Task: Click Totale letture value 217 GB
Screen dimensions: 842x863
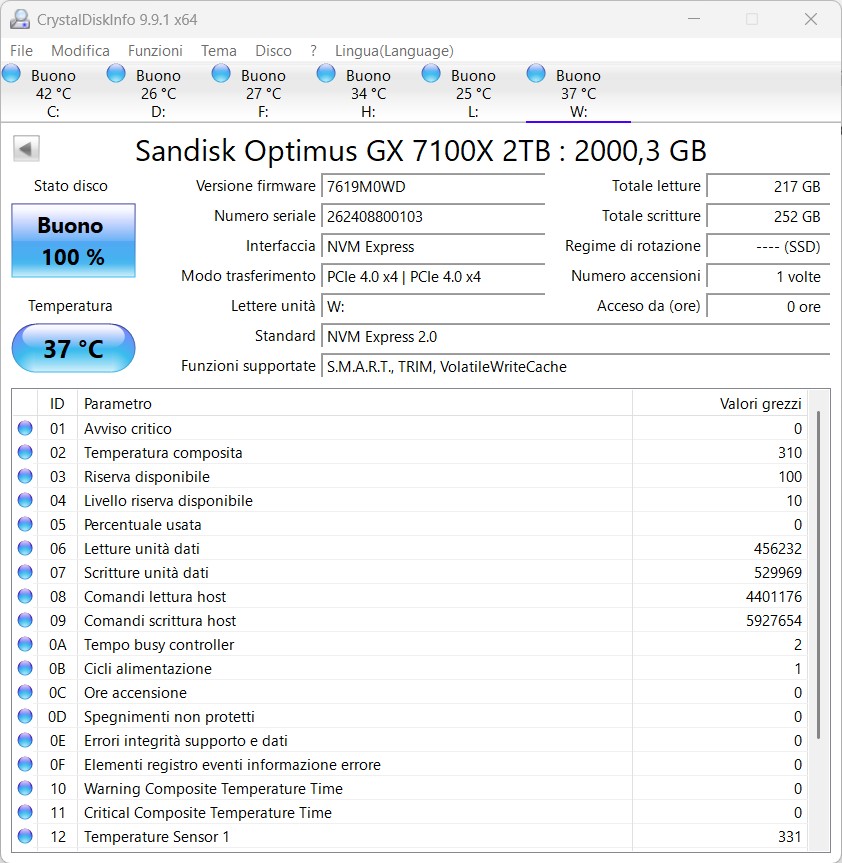Action: (768, 187)
